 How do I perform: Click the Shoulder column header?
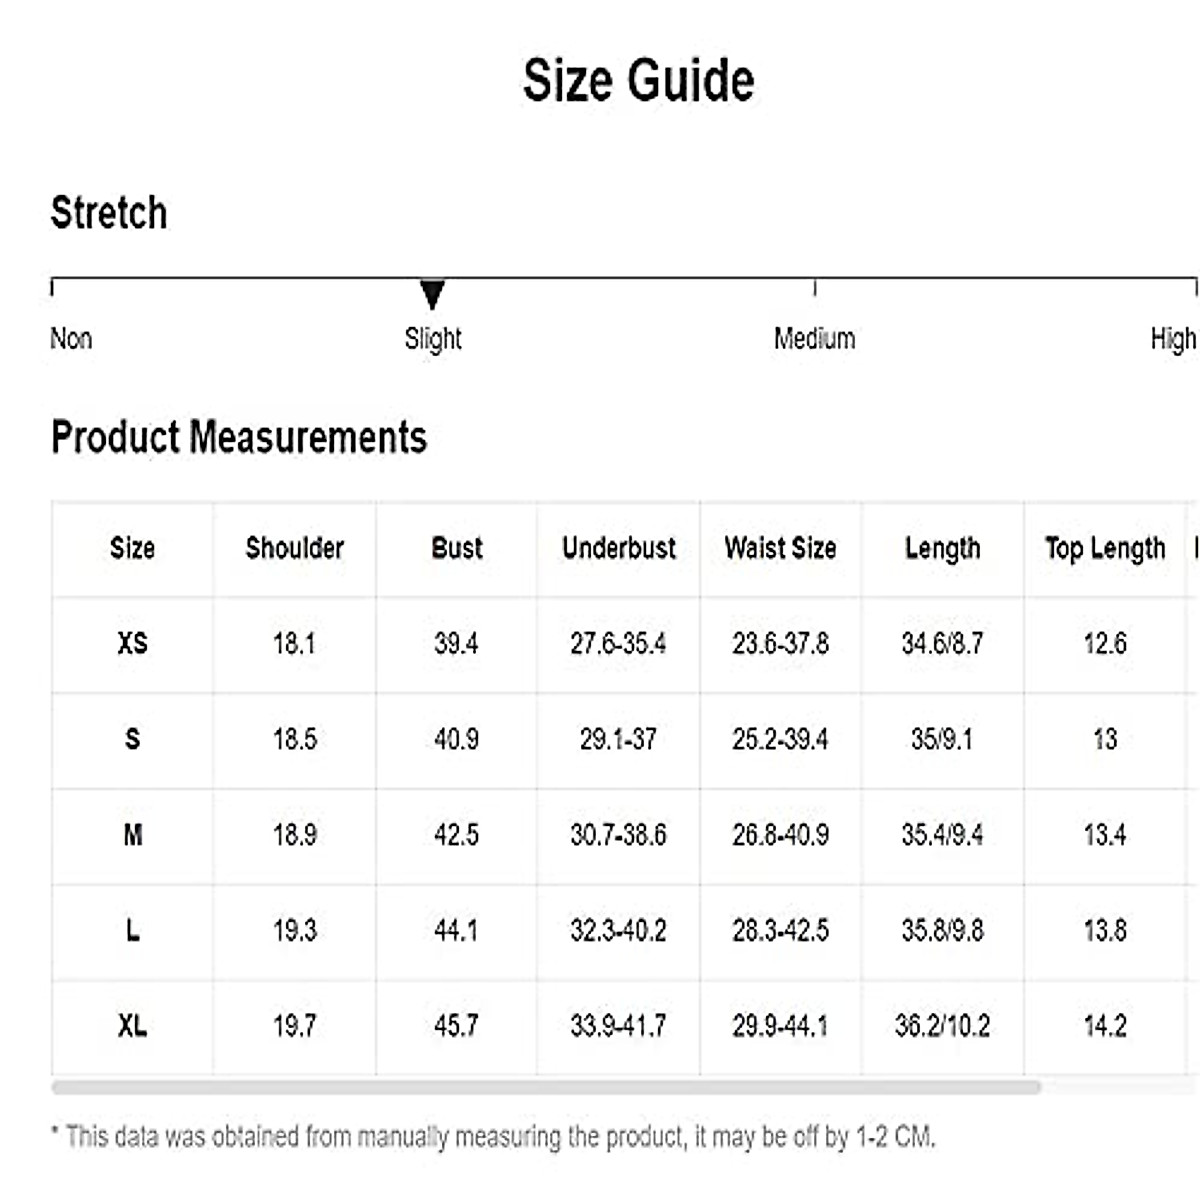point(294,548)
